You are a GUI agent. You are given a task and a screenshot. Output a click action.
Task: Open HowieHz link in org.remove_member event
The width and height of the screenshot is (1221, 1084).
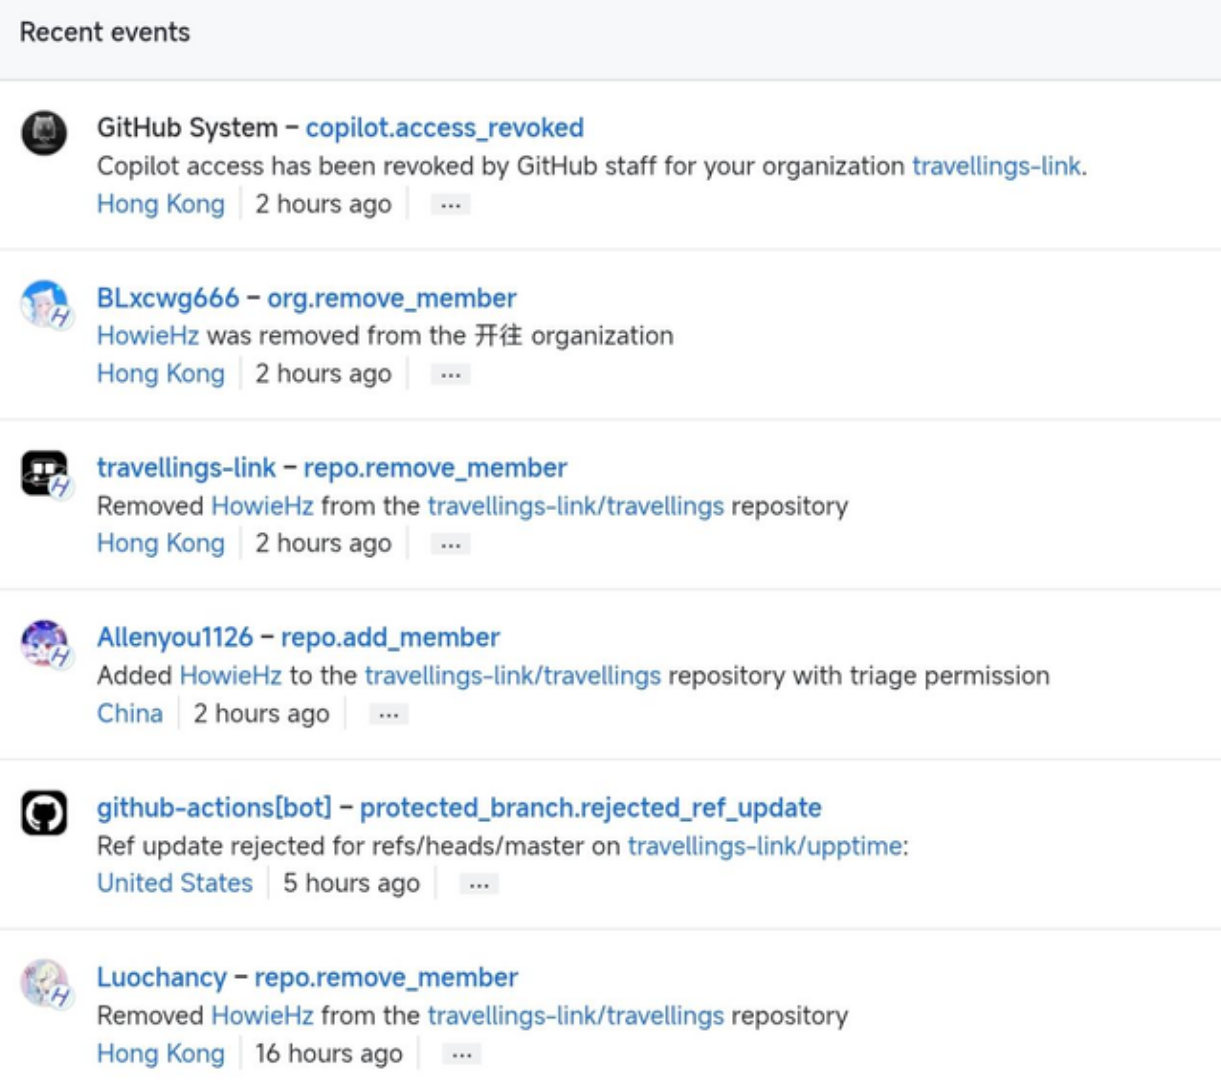(148, 336)
